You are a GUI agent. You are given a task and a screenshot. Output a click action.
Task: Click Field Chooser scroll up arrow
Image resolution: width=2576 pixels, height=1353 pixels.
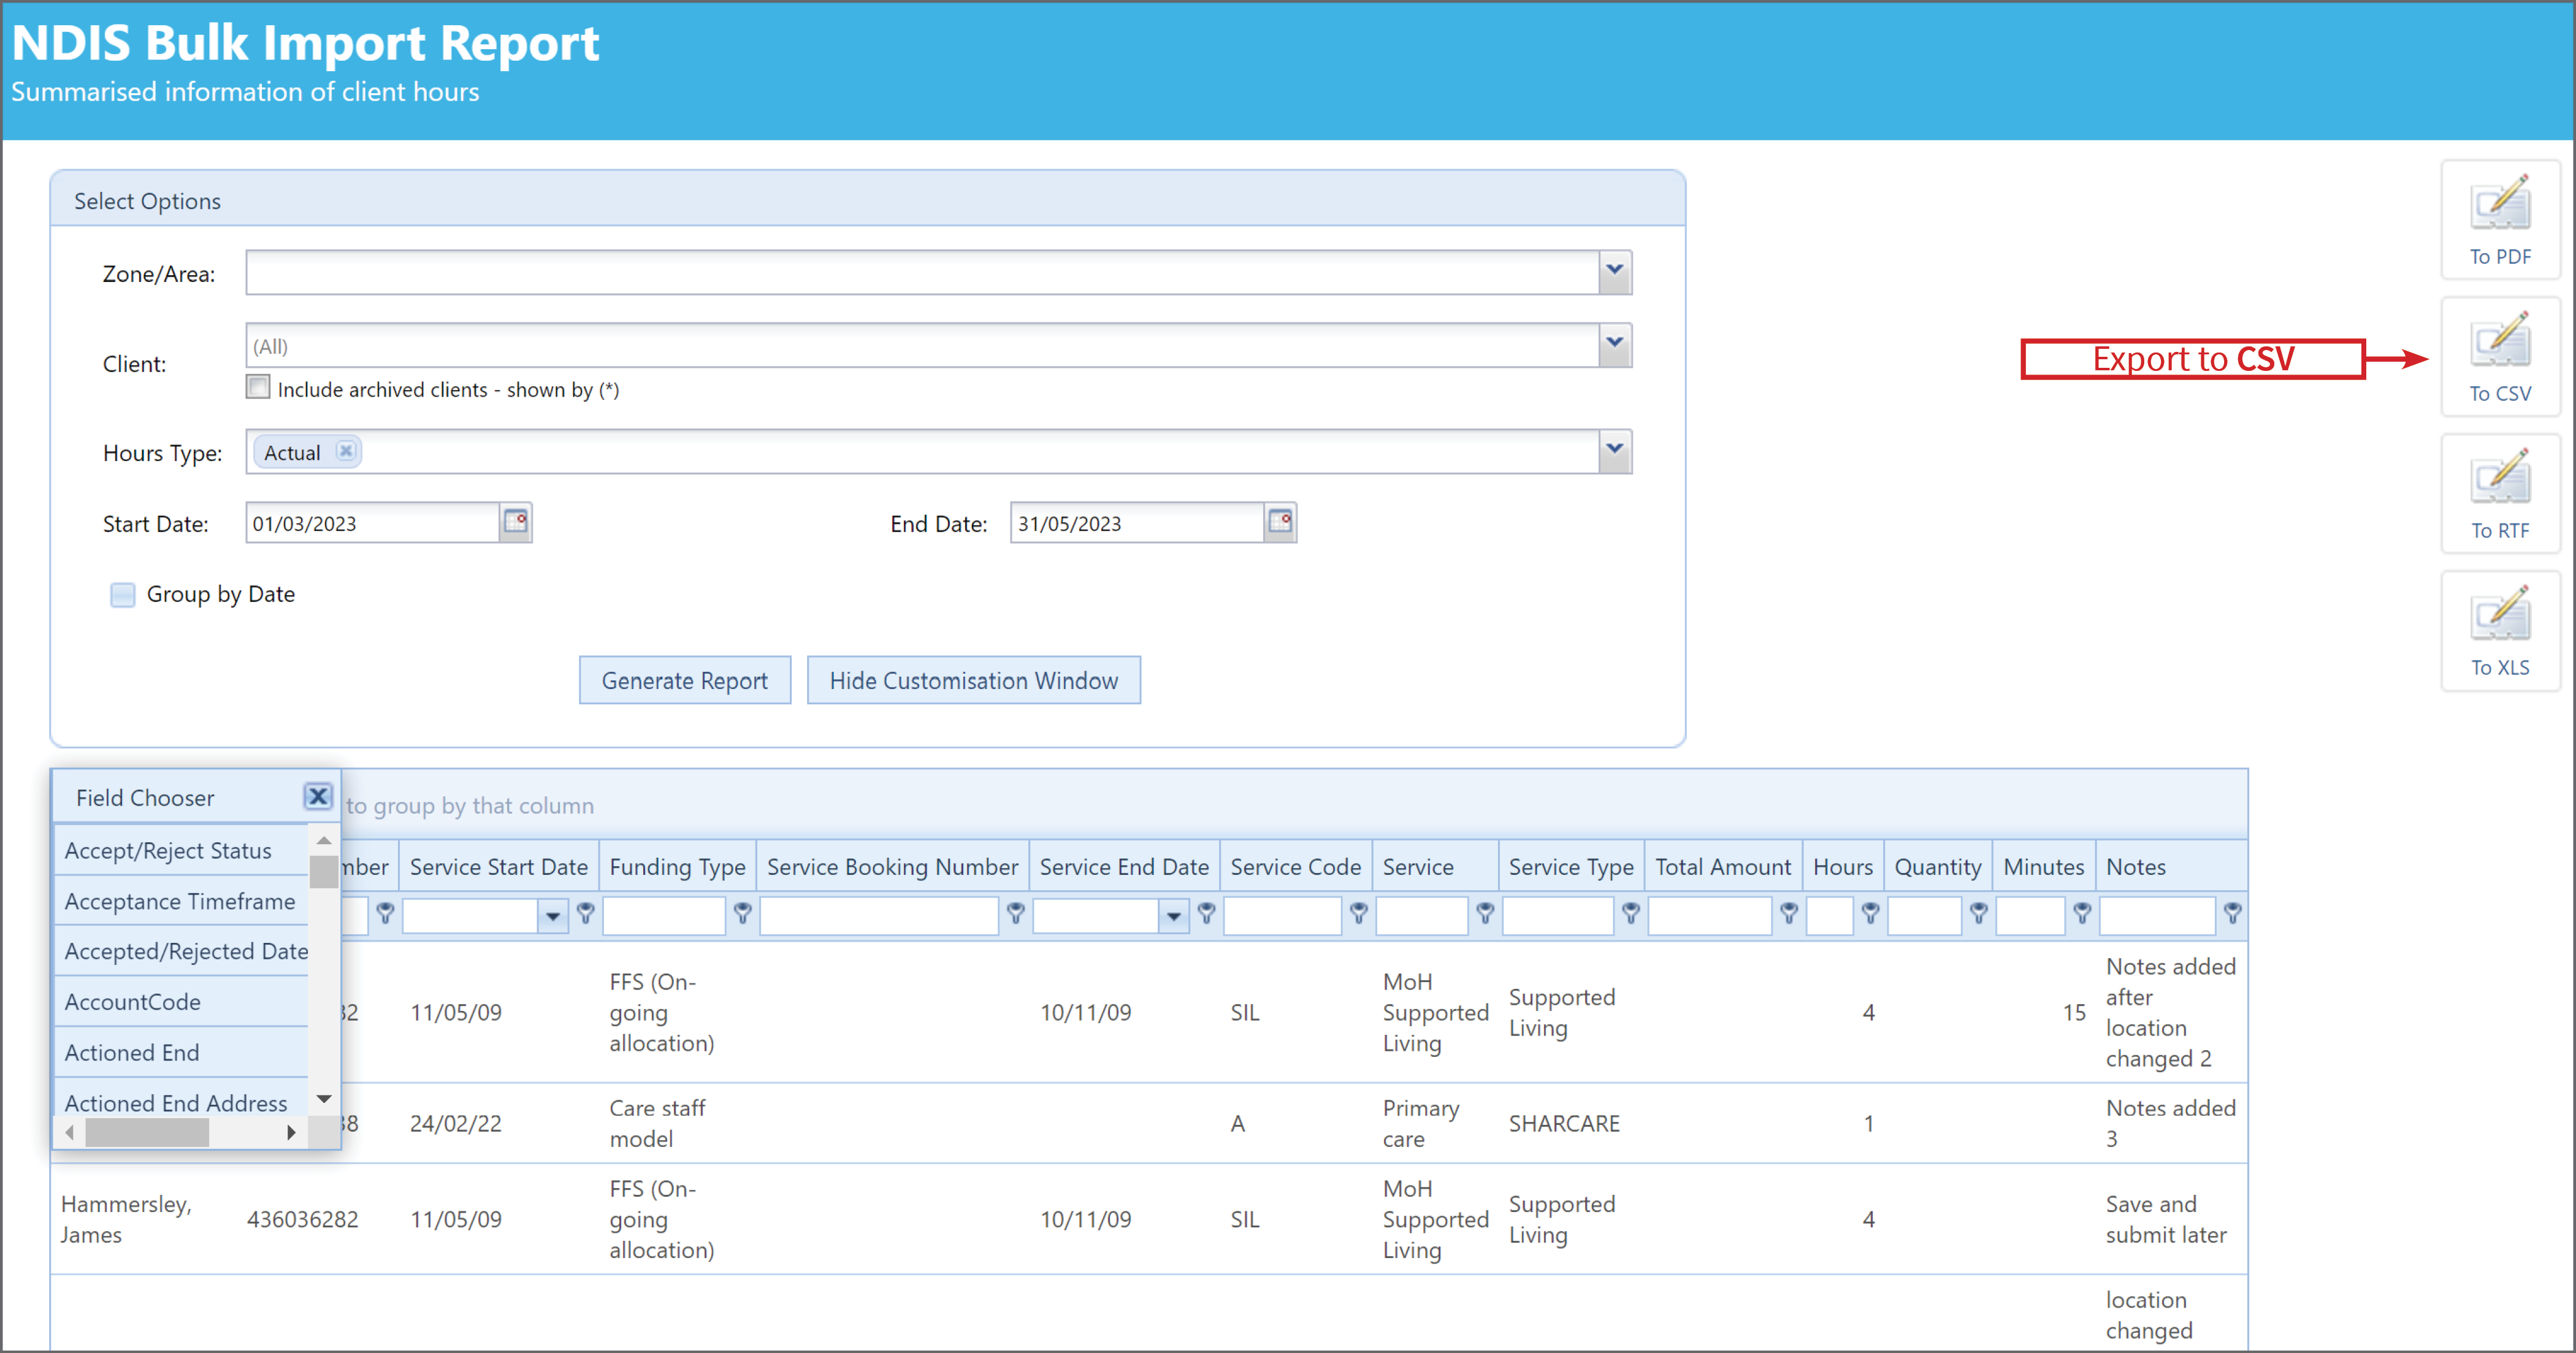[323, 840]
